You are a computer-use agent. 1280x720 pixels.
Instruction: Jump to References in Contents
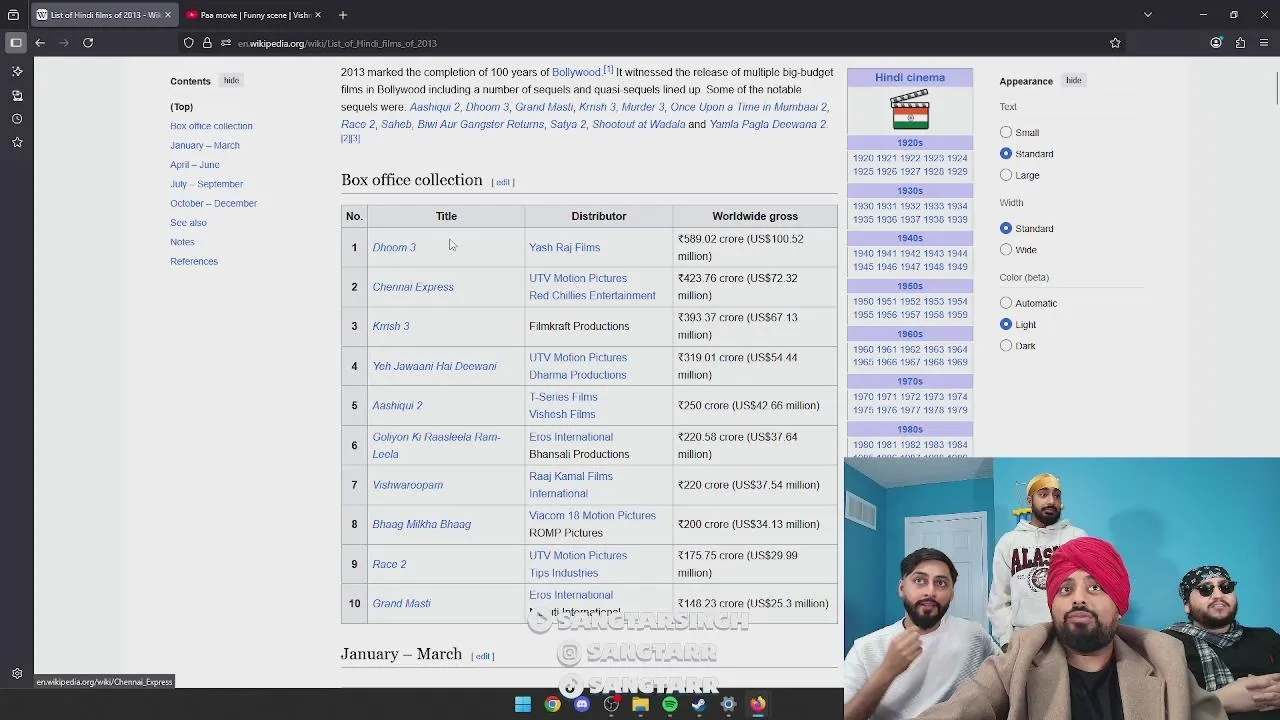click(194, 261)
